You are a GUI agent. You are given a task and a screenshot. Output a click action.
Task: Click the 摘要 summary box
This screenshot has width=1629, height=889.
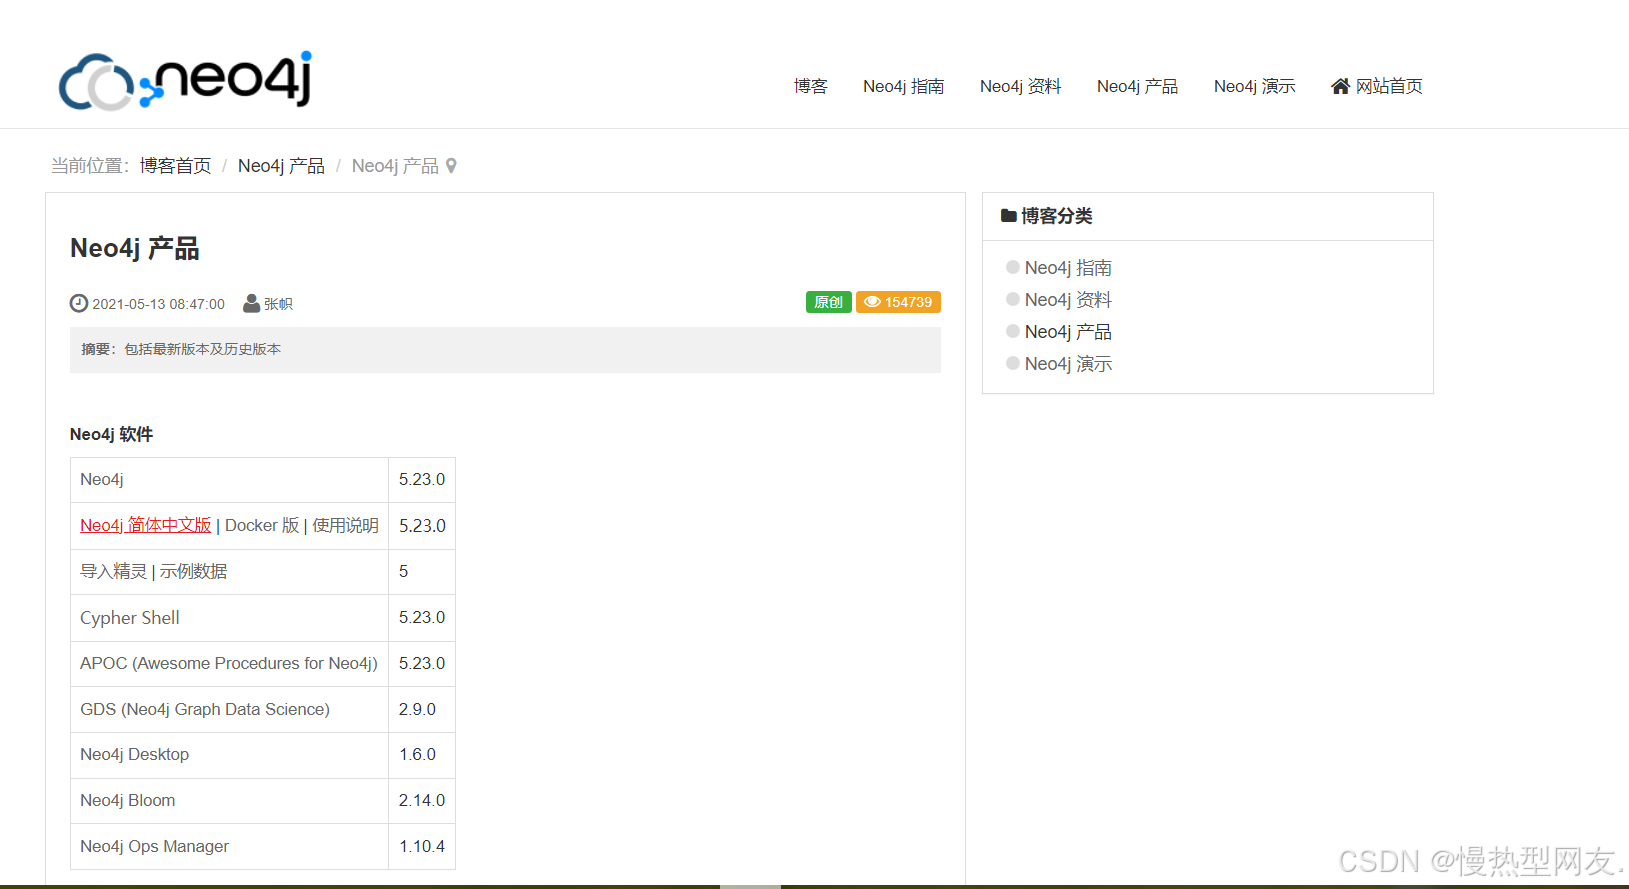point(505,350)
